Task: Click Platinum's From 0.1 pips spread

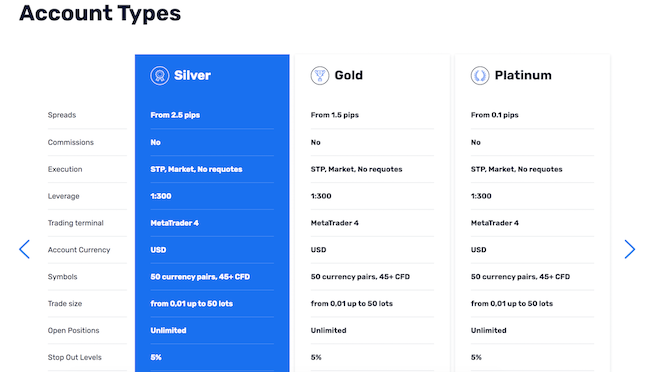Action: (495, 115)
